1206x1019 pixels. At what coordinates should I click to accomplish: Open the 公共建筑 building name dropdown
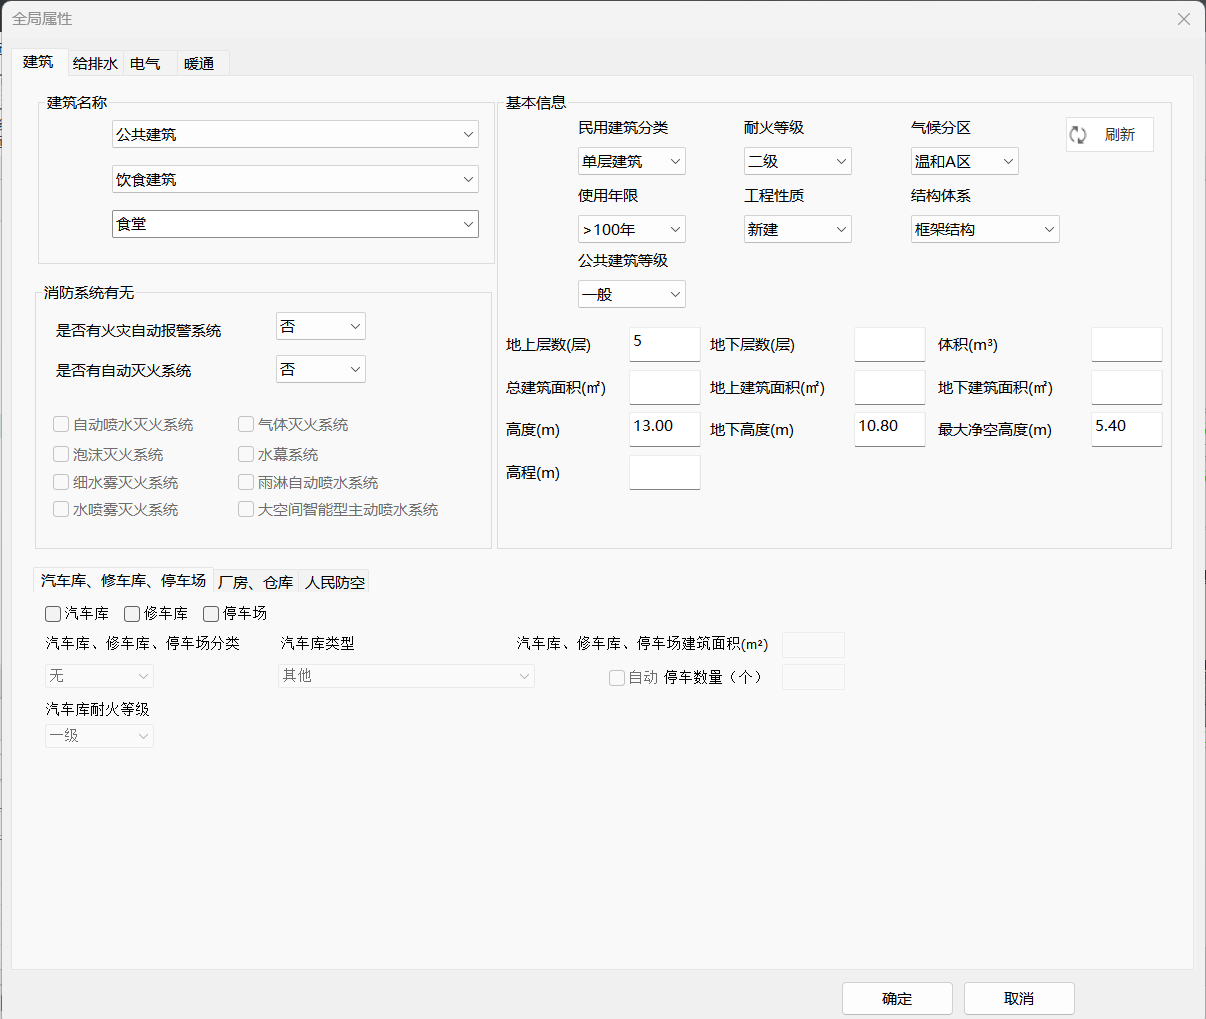[295, 134]
